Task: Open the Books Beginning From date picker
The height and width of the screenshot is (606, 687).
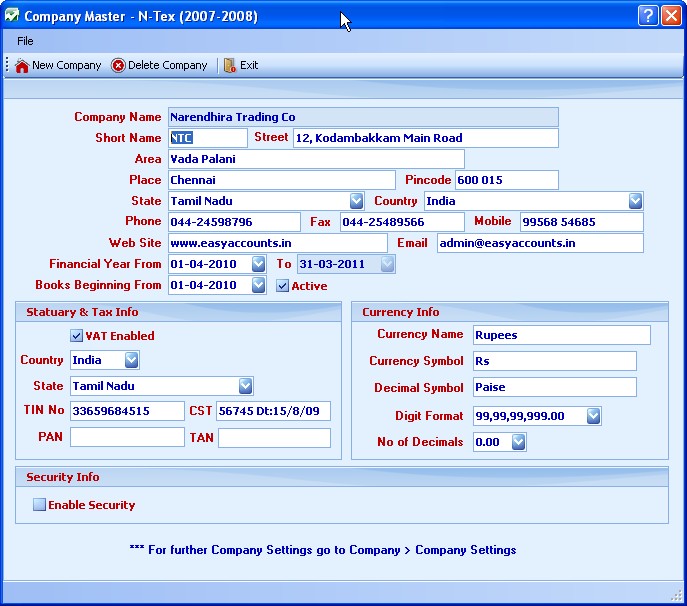Action: (x=259, y=285)
